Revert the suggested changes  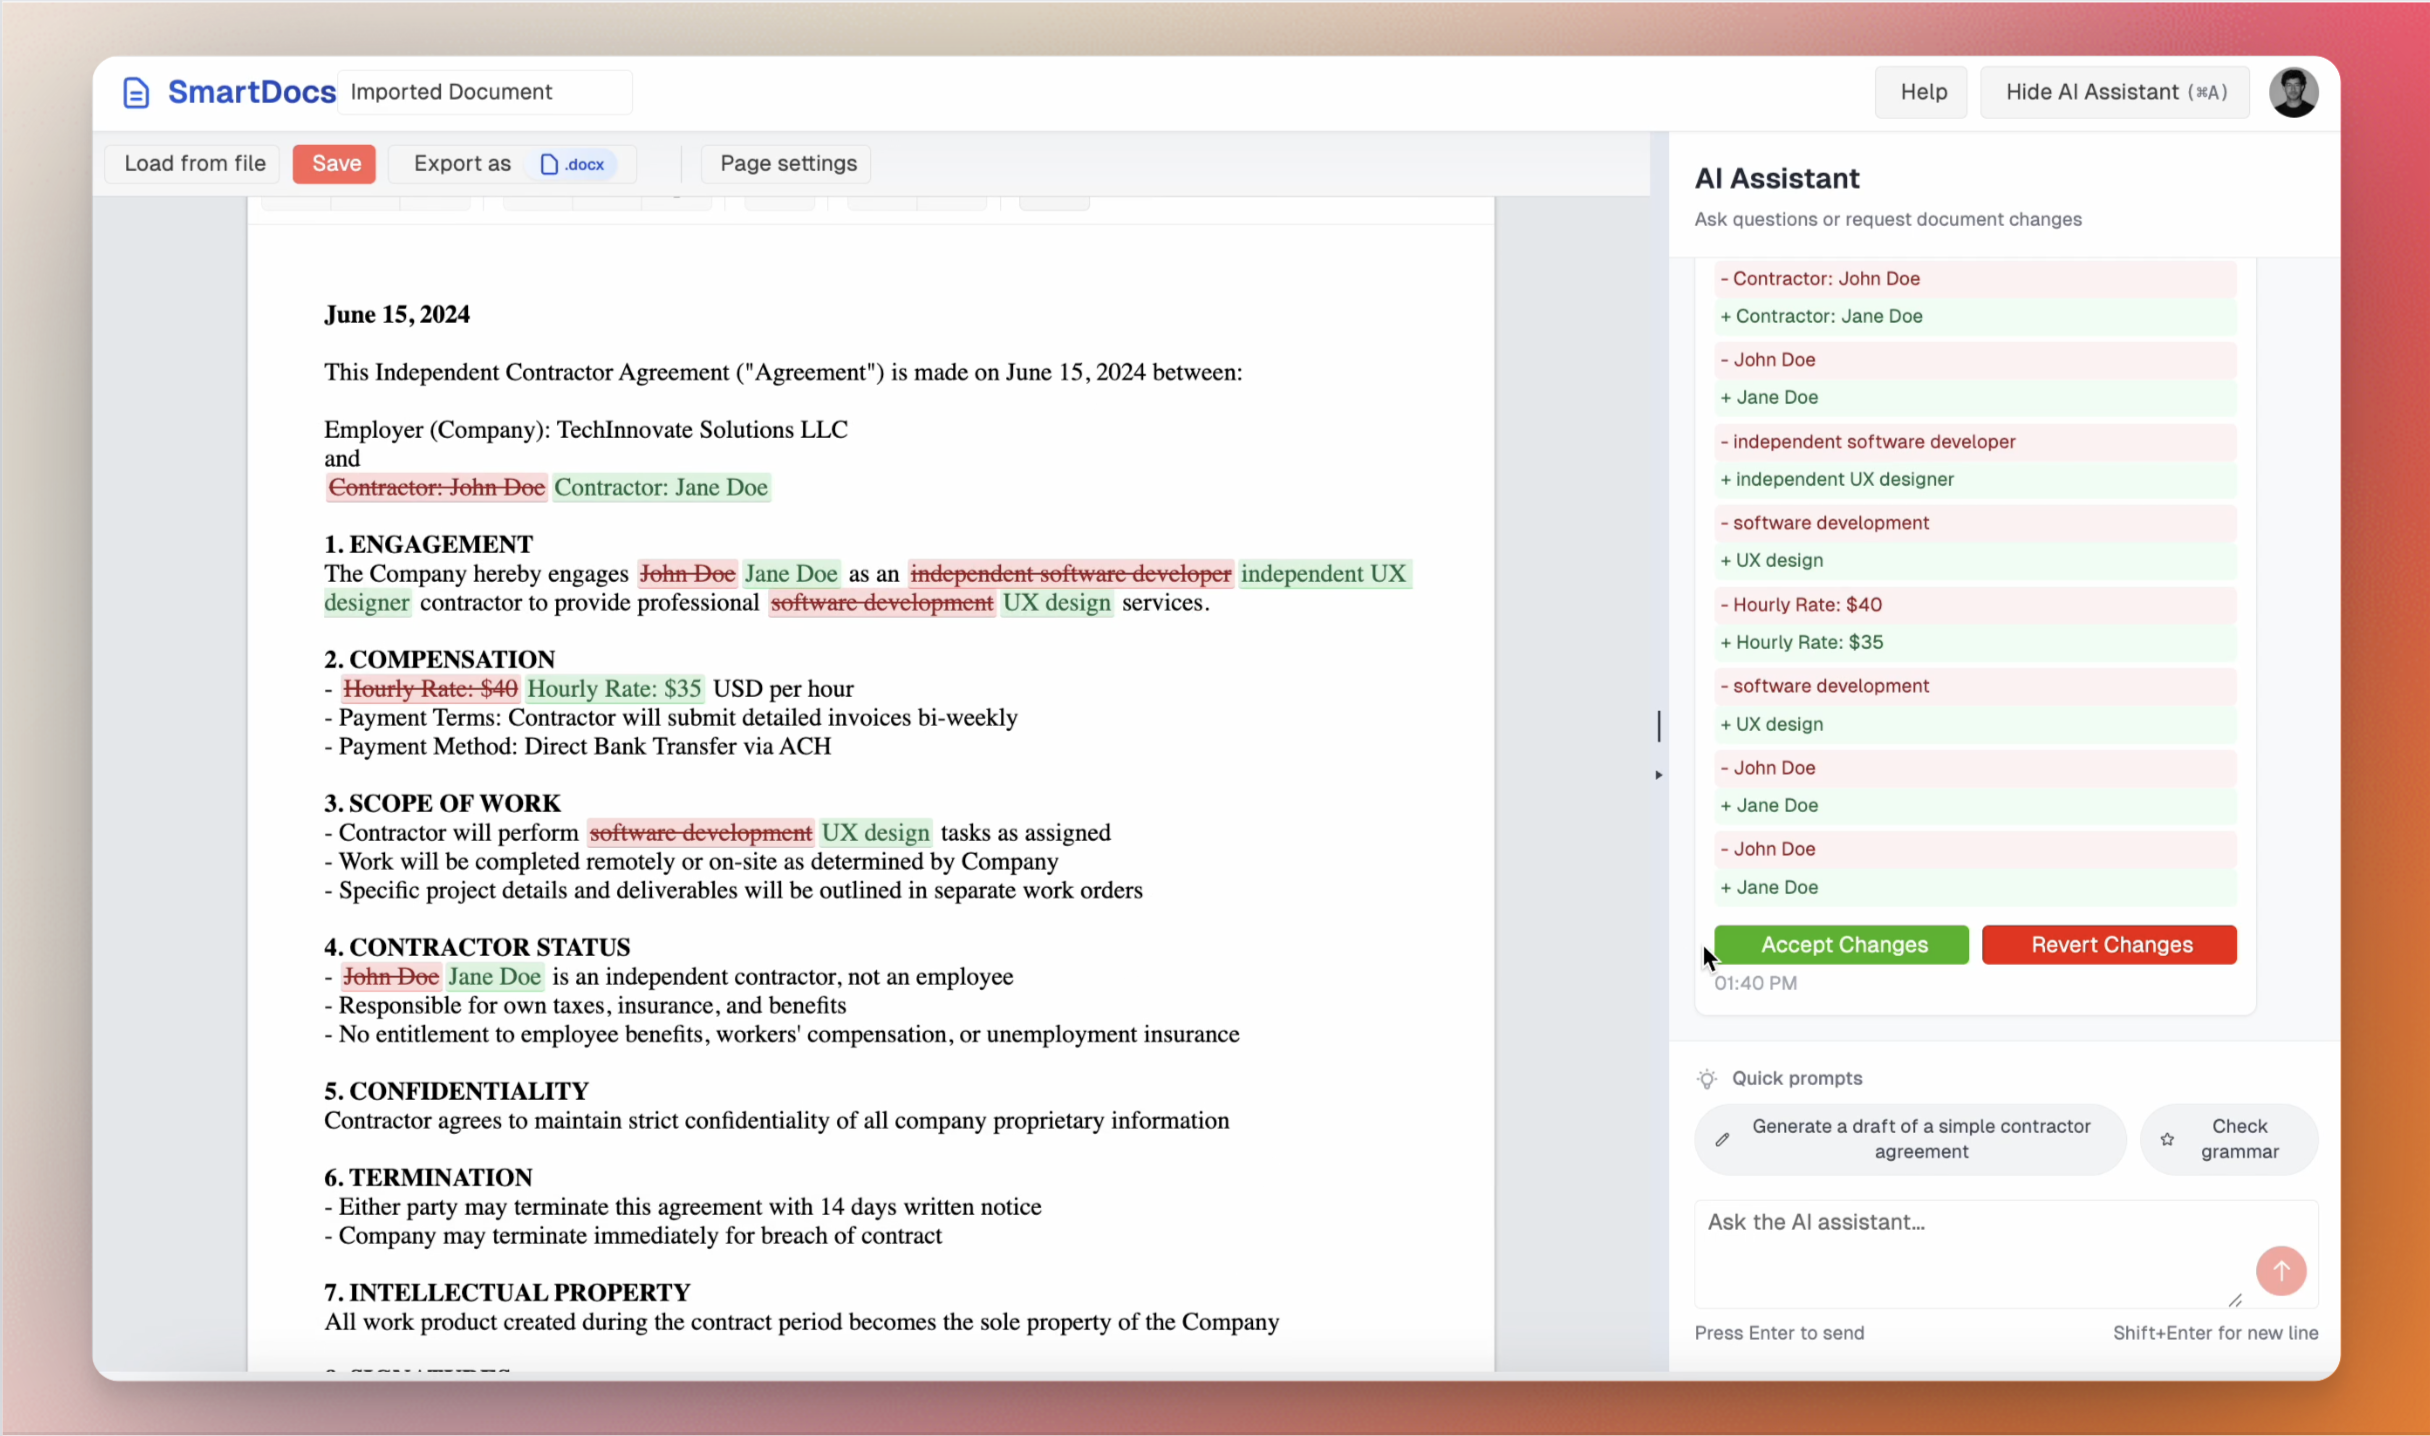pyautogui.click(x=2109, y=945)
